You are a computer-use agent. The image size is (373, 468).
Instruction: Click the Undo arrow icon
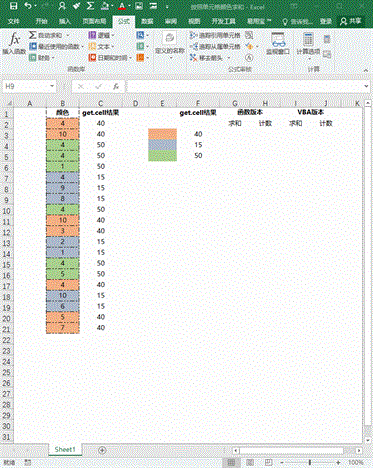[28, 6]
